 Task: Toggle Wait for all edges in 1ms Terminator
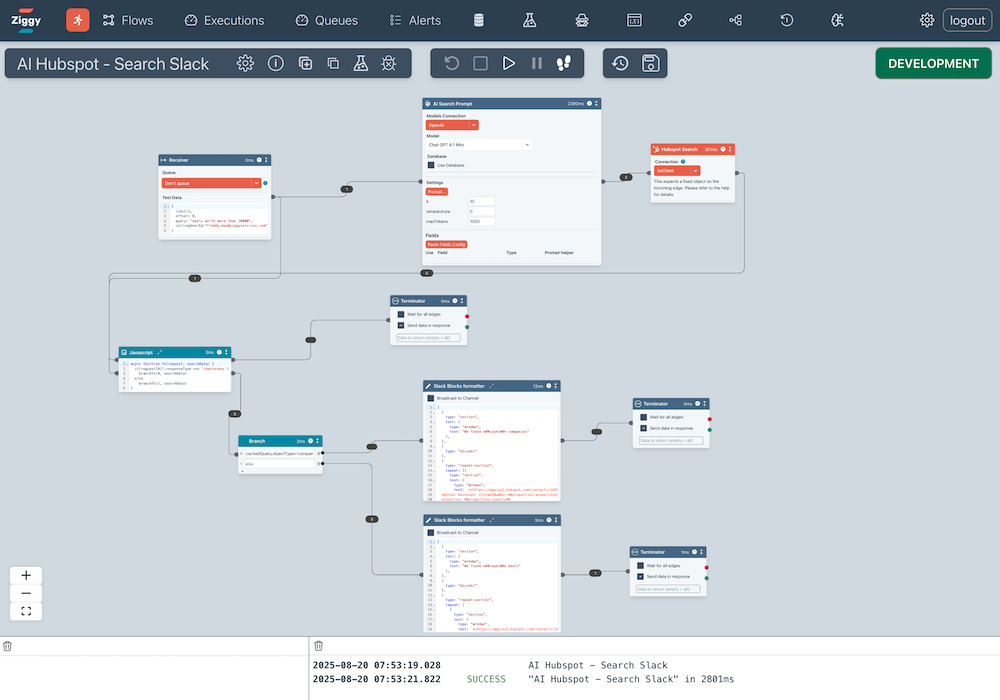(x=640, y=565)
